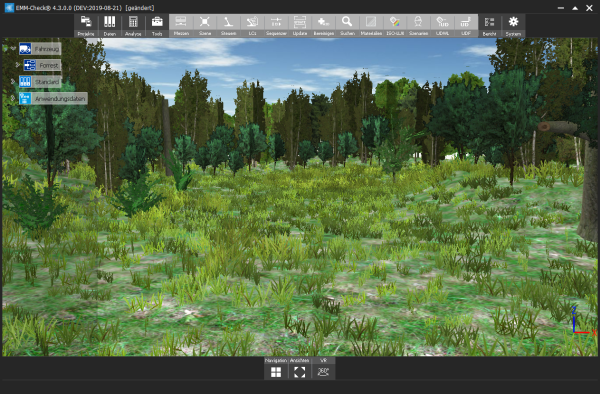Screen dimensions: 600x394
Task: Maximize the EMM-Check window
Action: pyautogui.click(x=575, y=8)
